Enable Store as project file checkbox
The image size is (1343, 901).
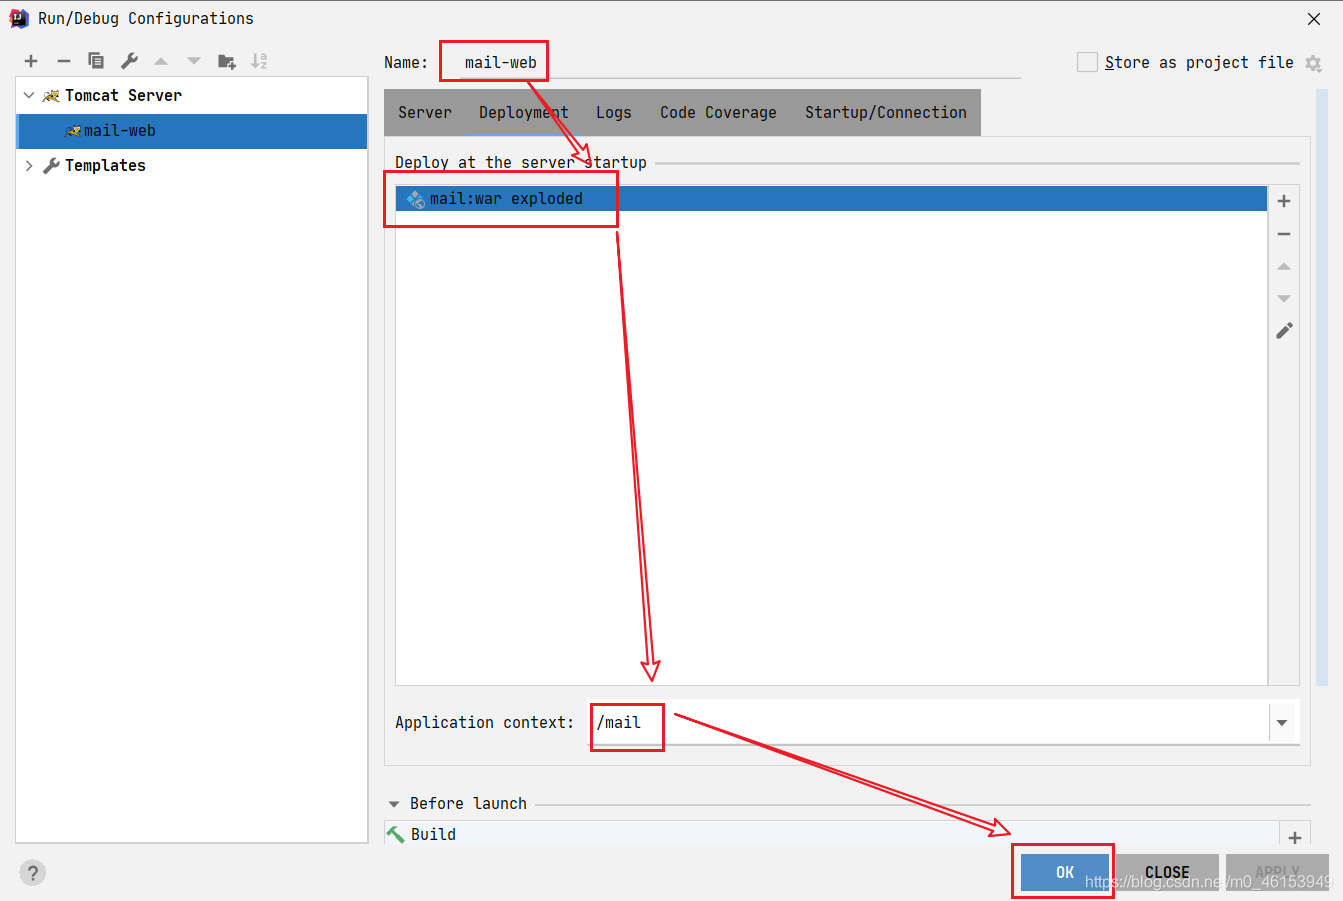[1087, 62]
